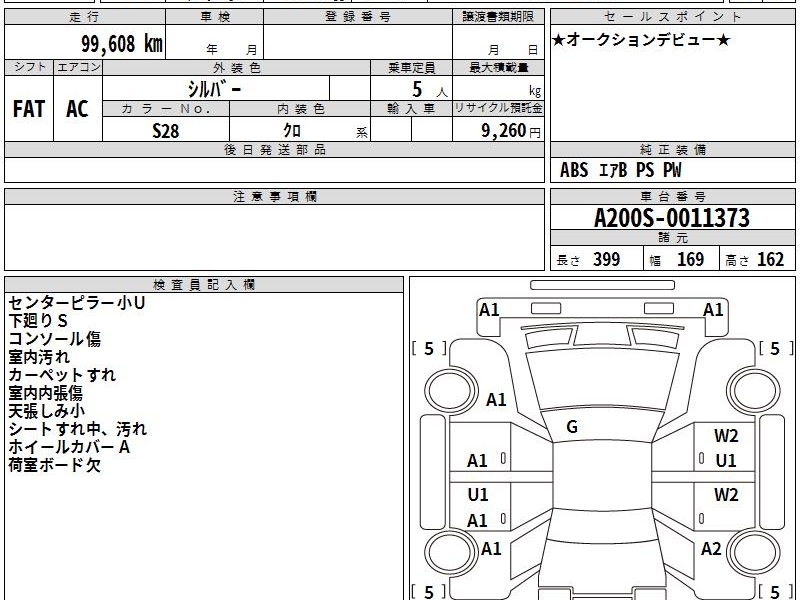Screen dimensions: 800x600
Task: Click the 走行 column header
Action: [x=85, y=17]
